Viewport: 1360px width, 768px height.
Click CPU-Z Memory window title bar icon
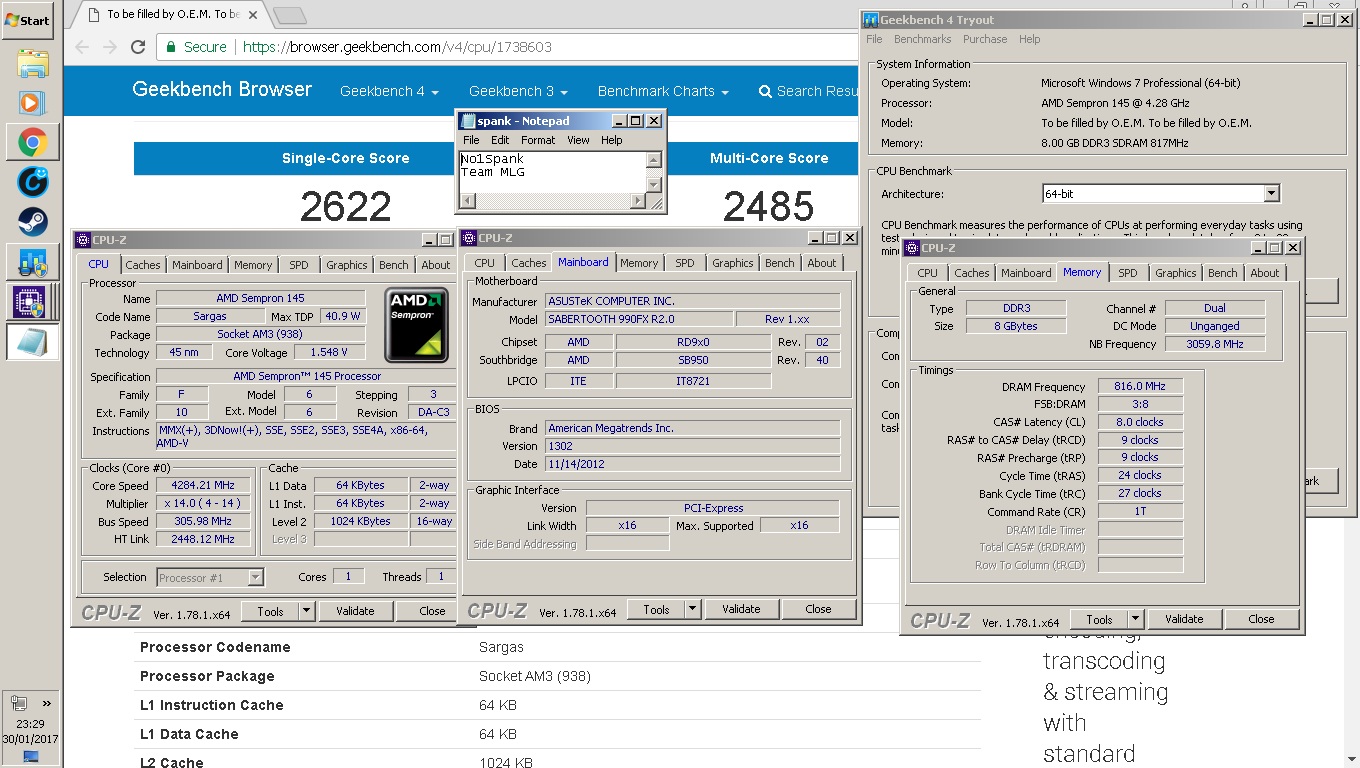[911, 248]
